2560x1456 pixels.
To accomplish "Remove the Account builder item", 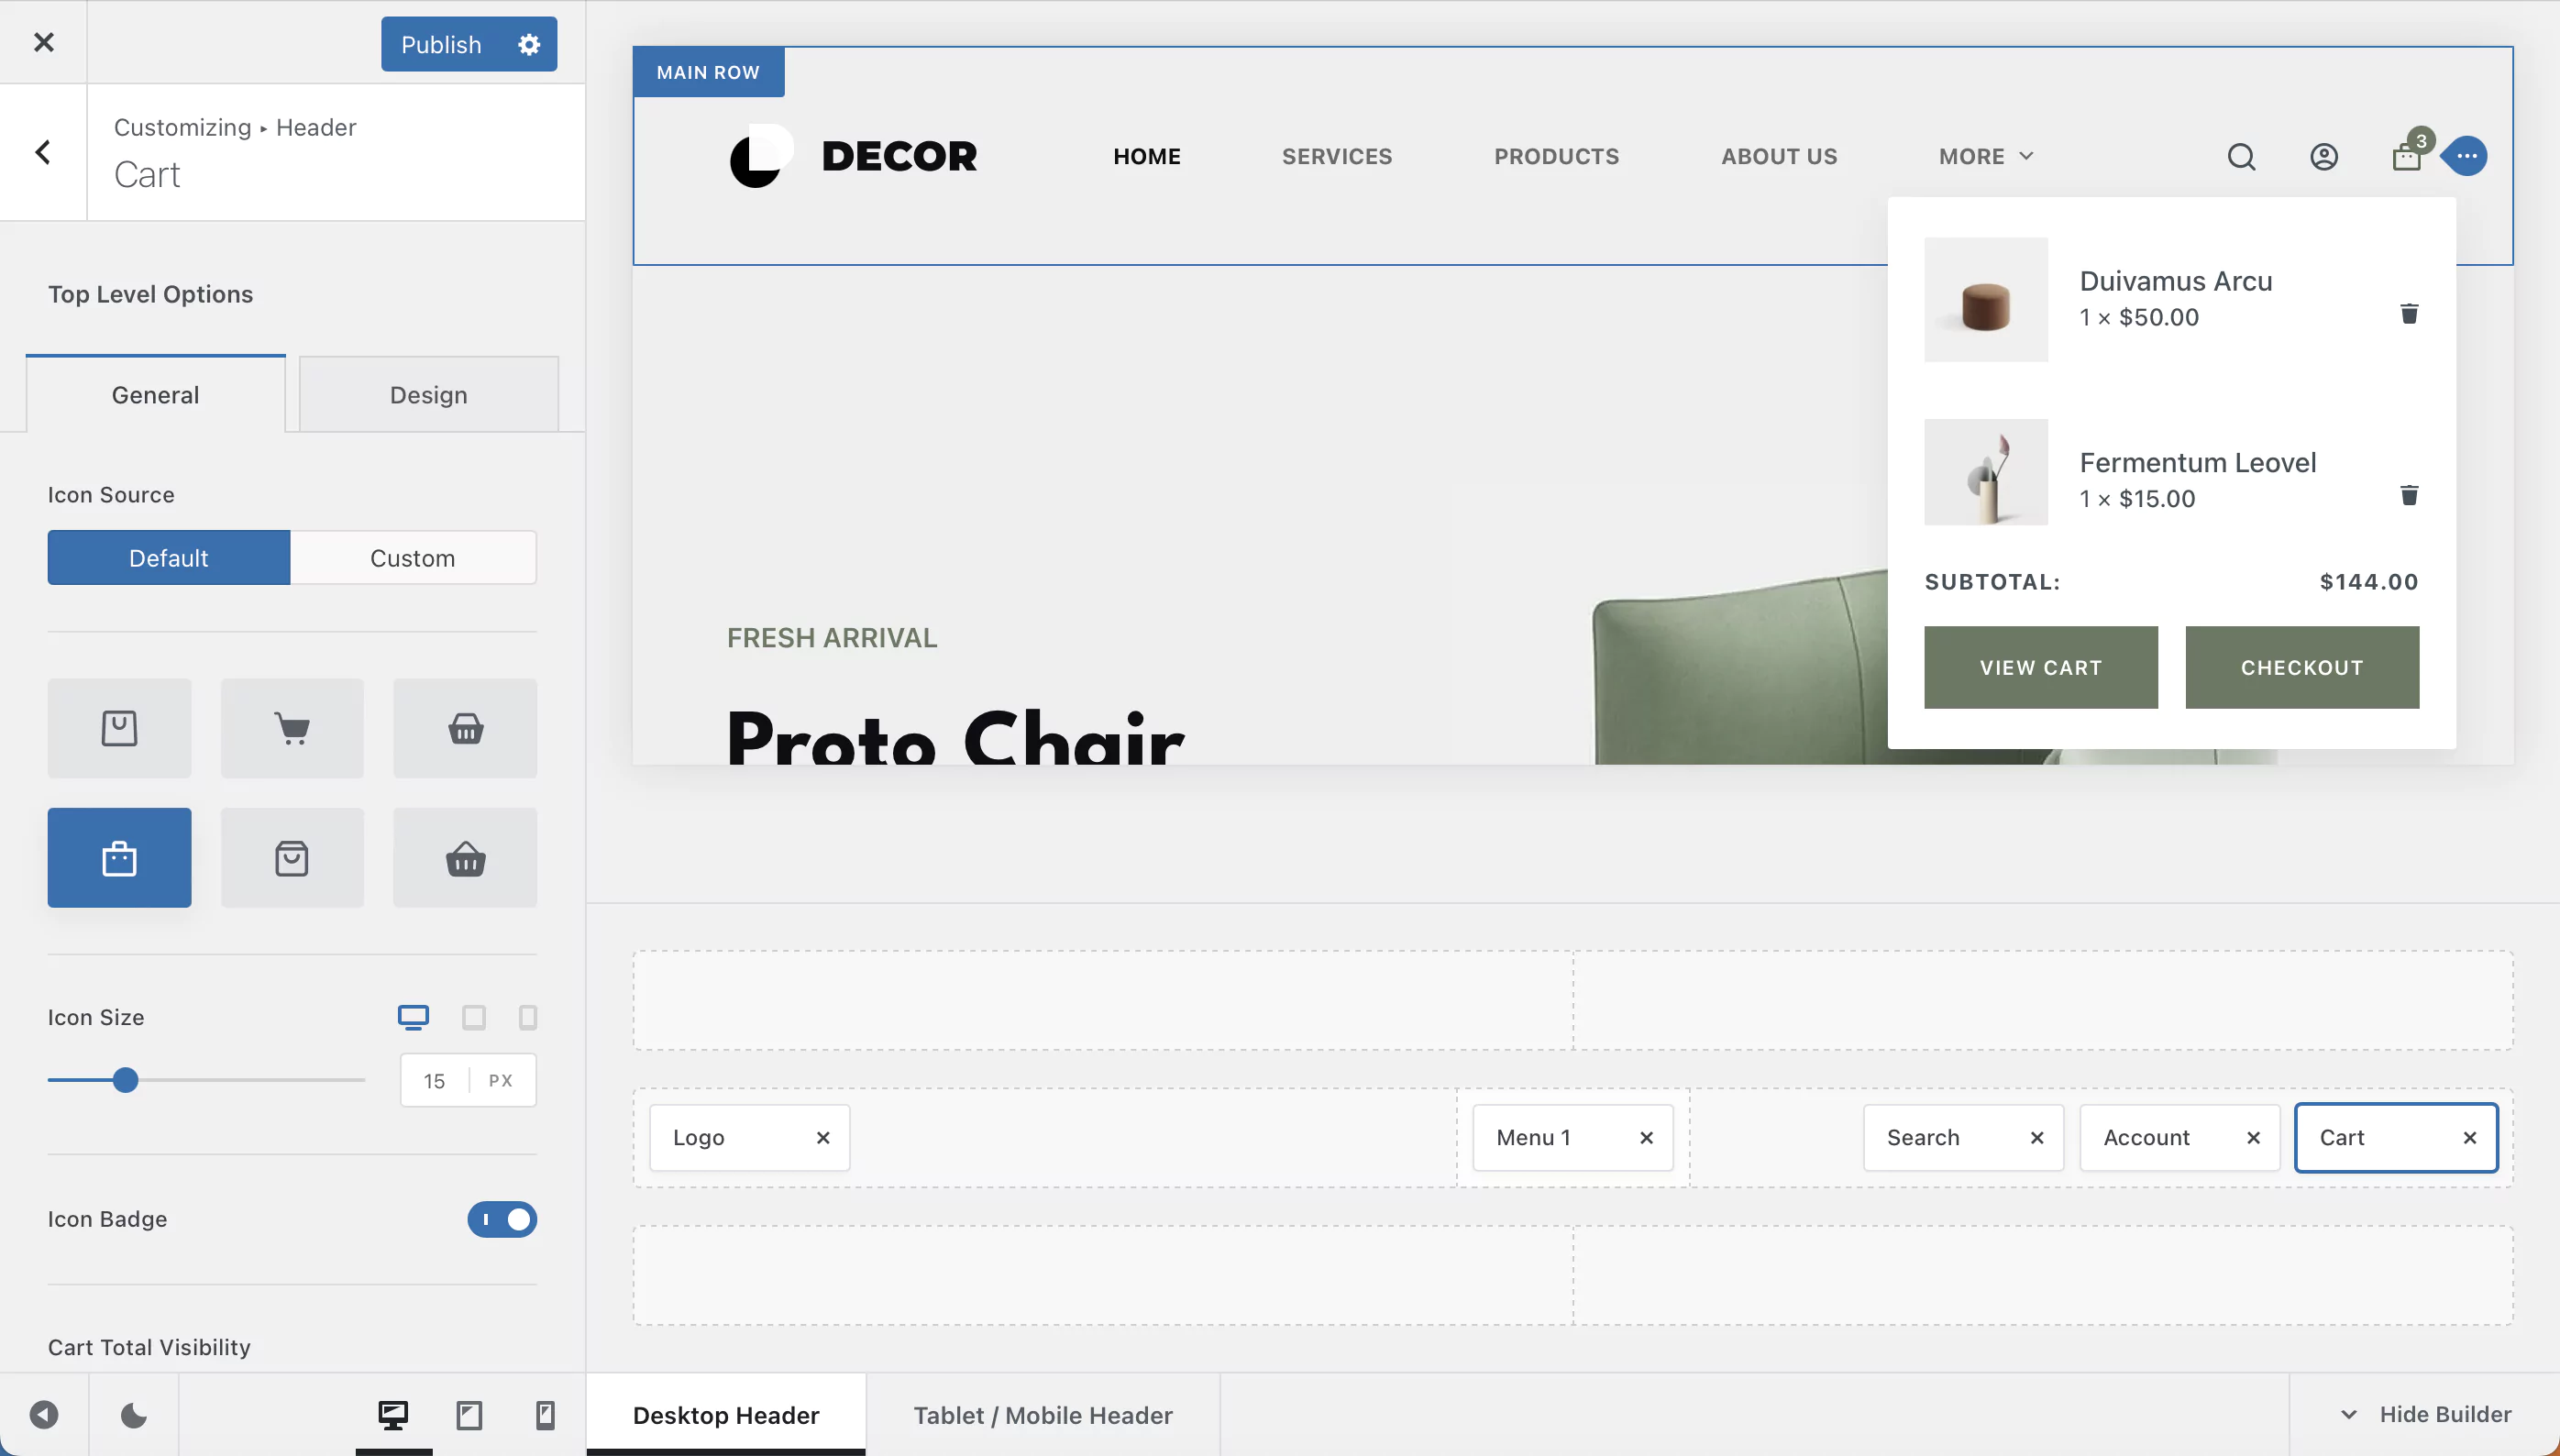I will (2253, 1138).
